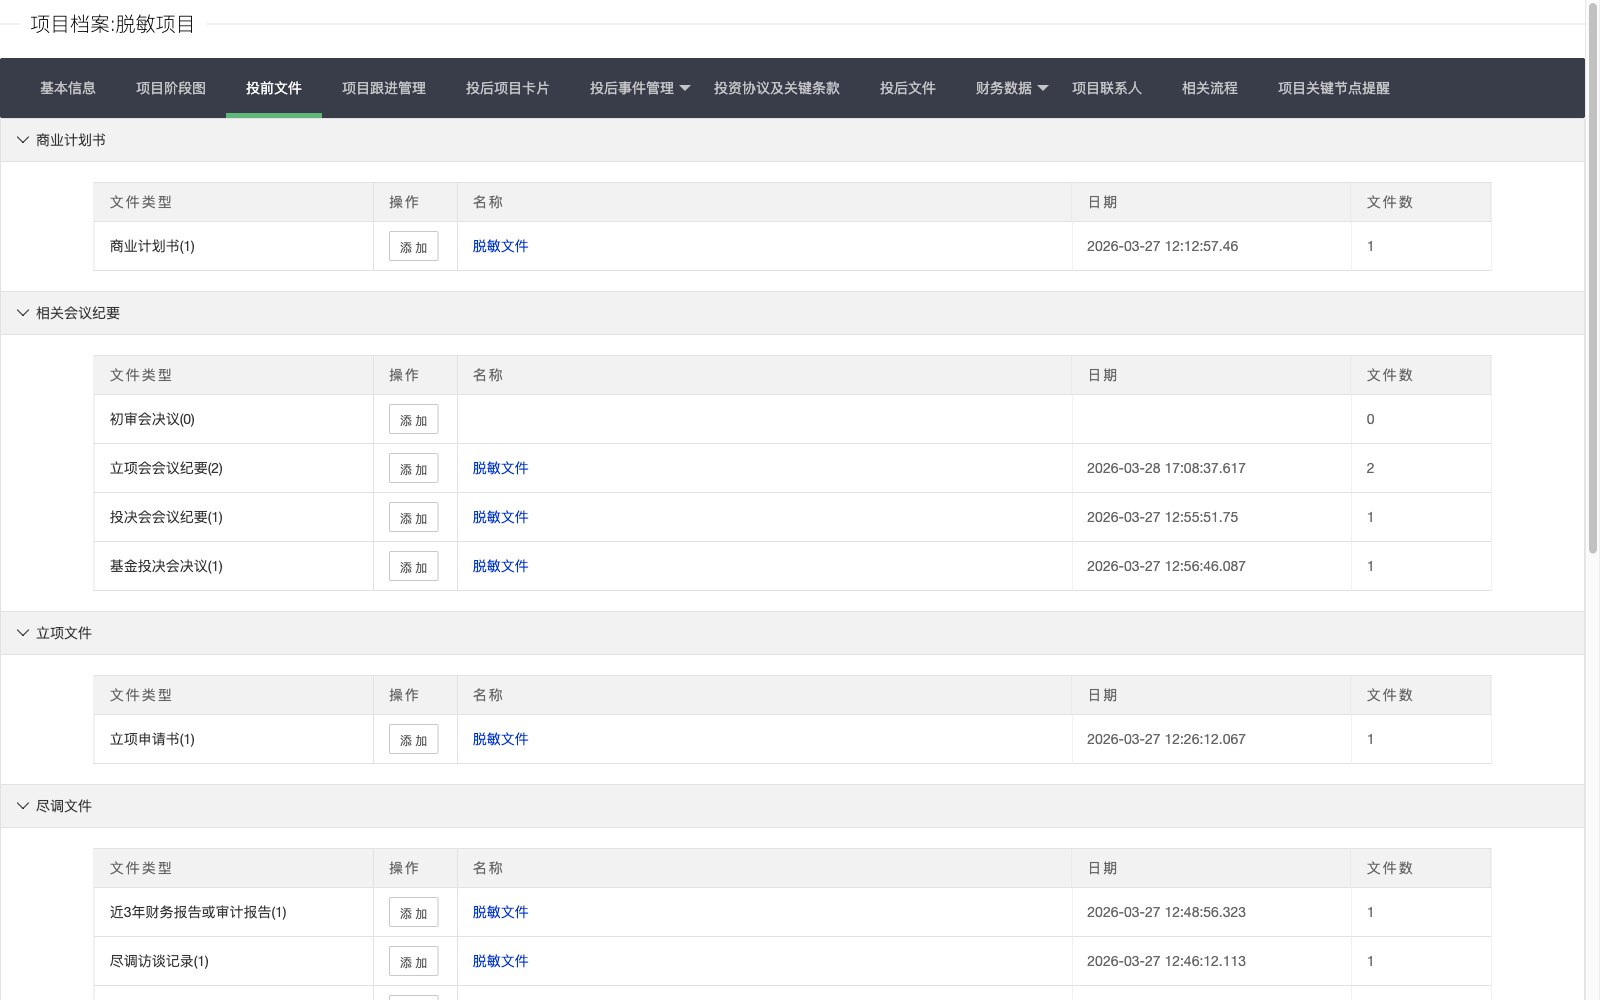The image size is (1600, 1000).
Task: Collapse the 立项文件 section
Action: click(x=23, y=633)
